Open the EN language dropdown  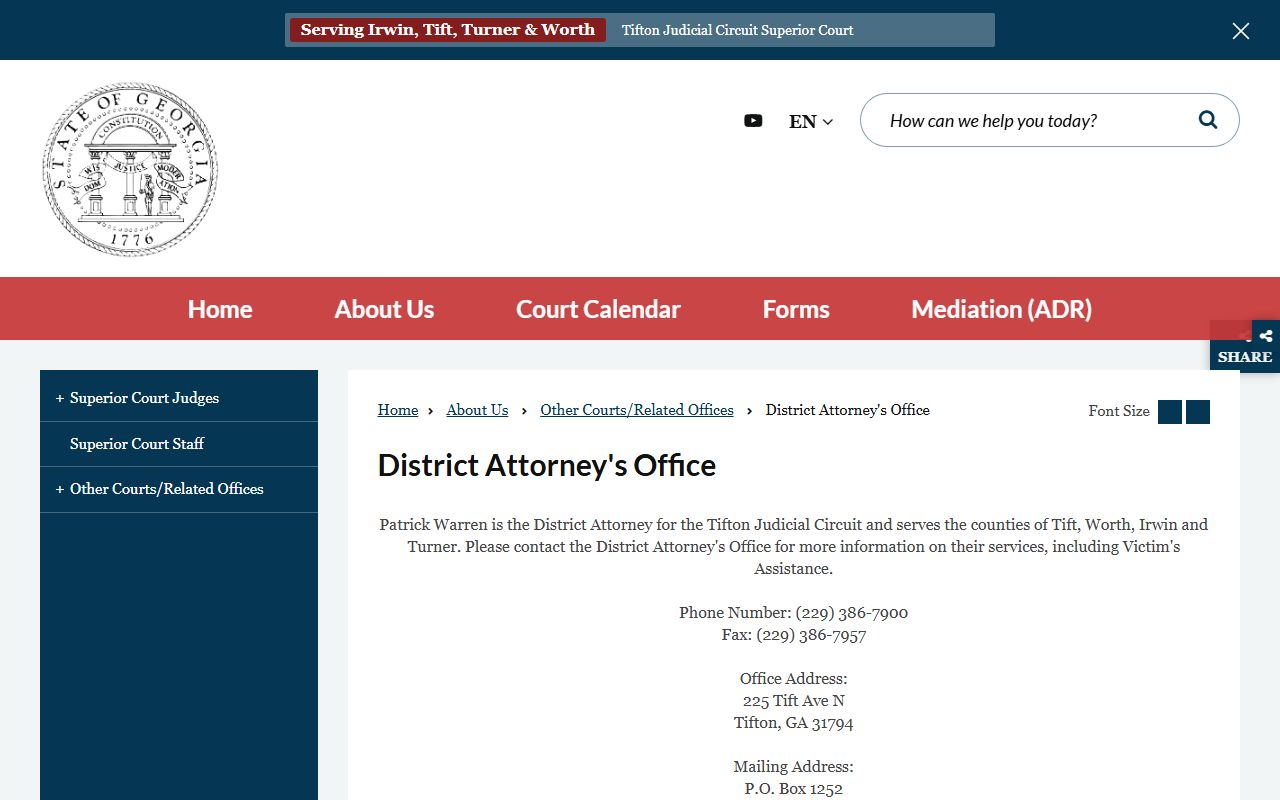(x=811, y=122)
